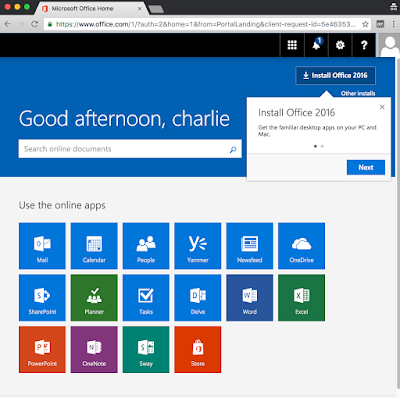Close the Install Office 2016 popup
Image resolution: width=400 pixels, height=398 pixels.
(382, 107)
